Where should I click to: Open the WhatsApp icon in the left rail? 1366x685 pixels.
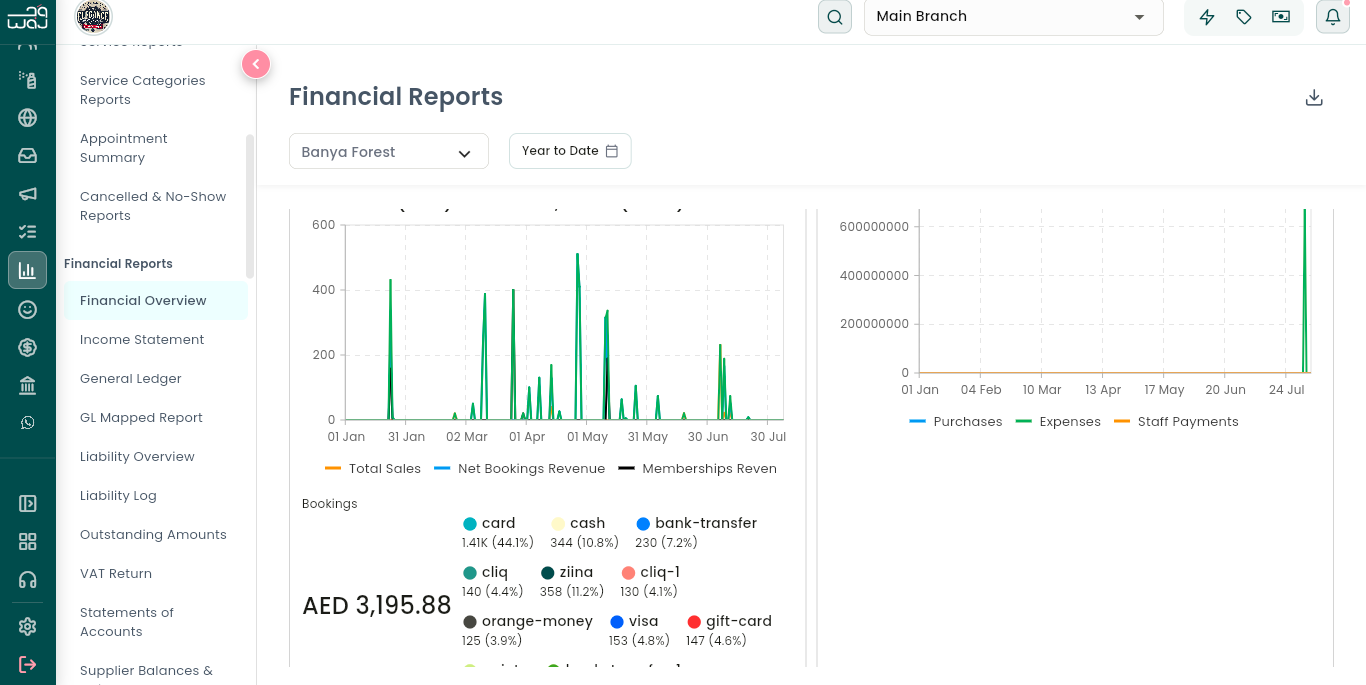tap(28, 423)
